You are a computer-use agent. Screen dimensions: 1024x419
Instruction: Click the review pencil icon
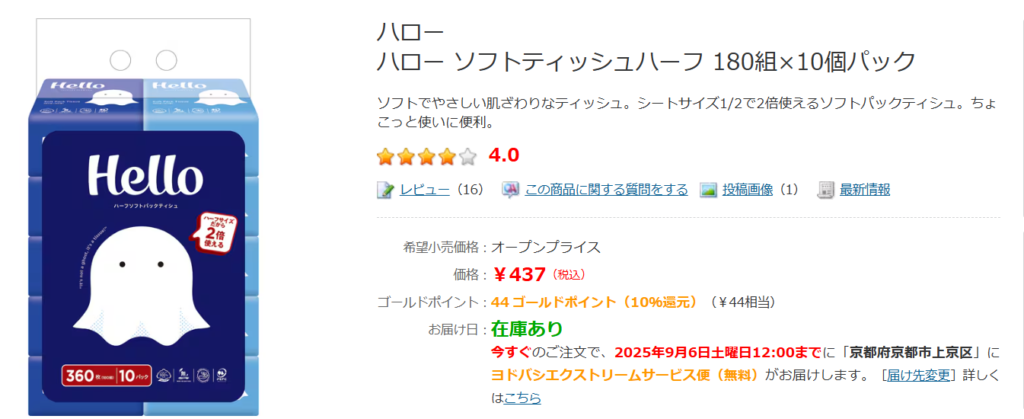(386, 190)
